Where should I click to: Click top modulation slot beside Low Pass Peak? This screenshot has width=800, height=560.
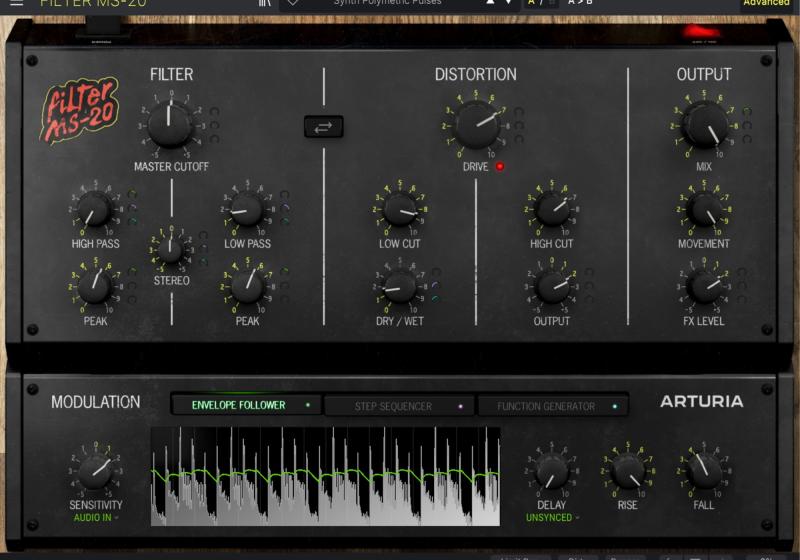[x=285, y=271]
